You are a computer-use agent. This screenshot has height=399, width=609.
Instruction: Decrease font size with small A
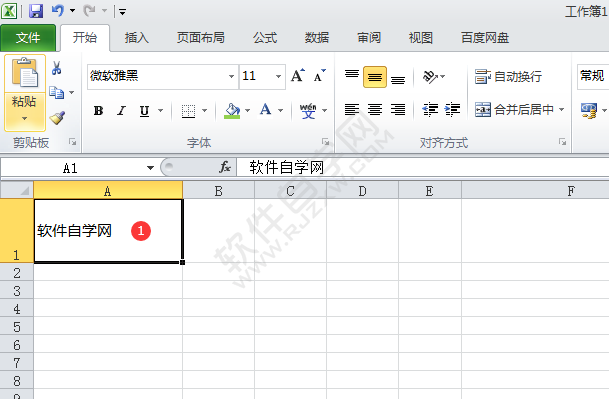pyautogui.click(x=320, y=75)
